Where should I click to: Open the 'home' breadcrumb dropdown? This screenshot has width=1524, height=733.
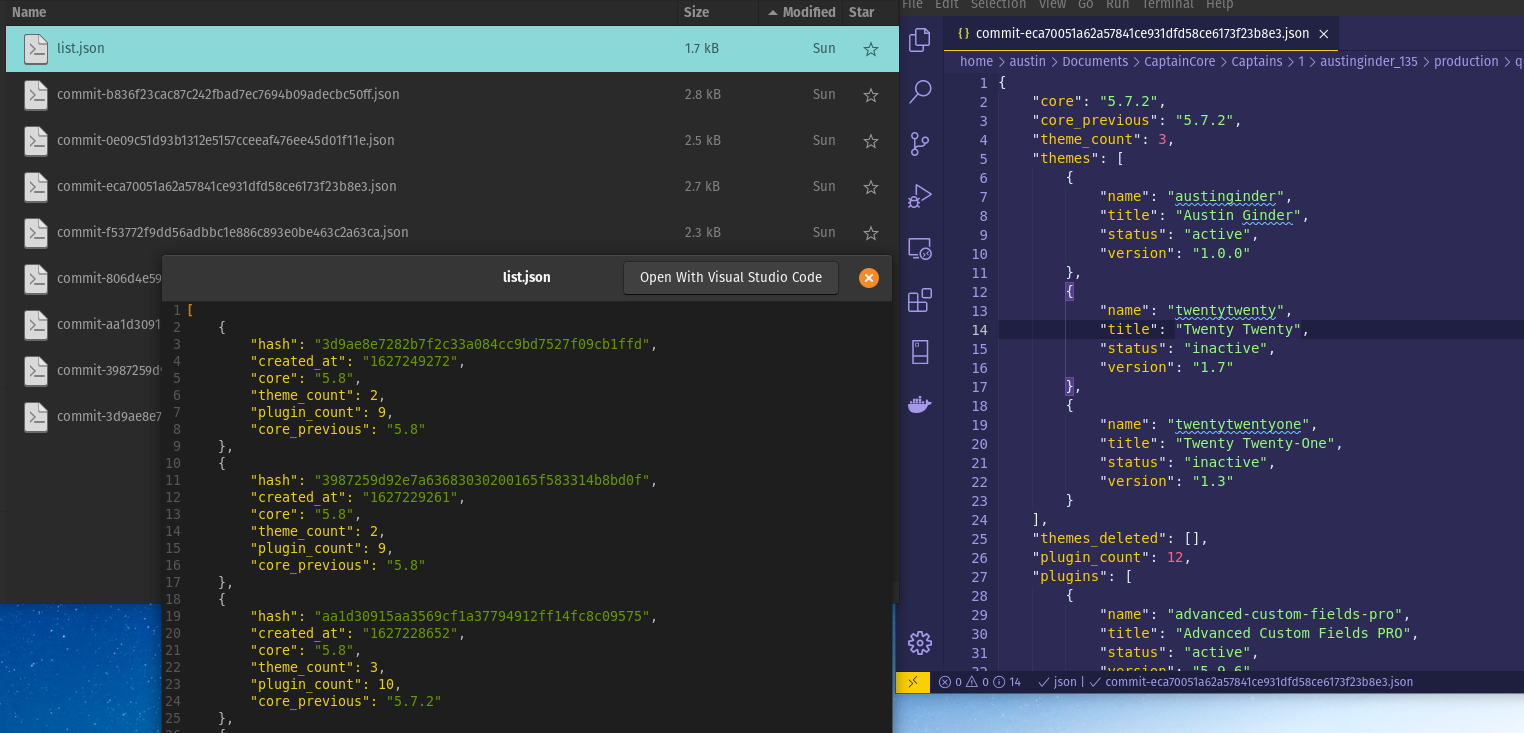[x=976, y=62]
